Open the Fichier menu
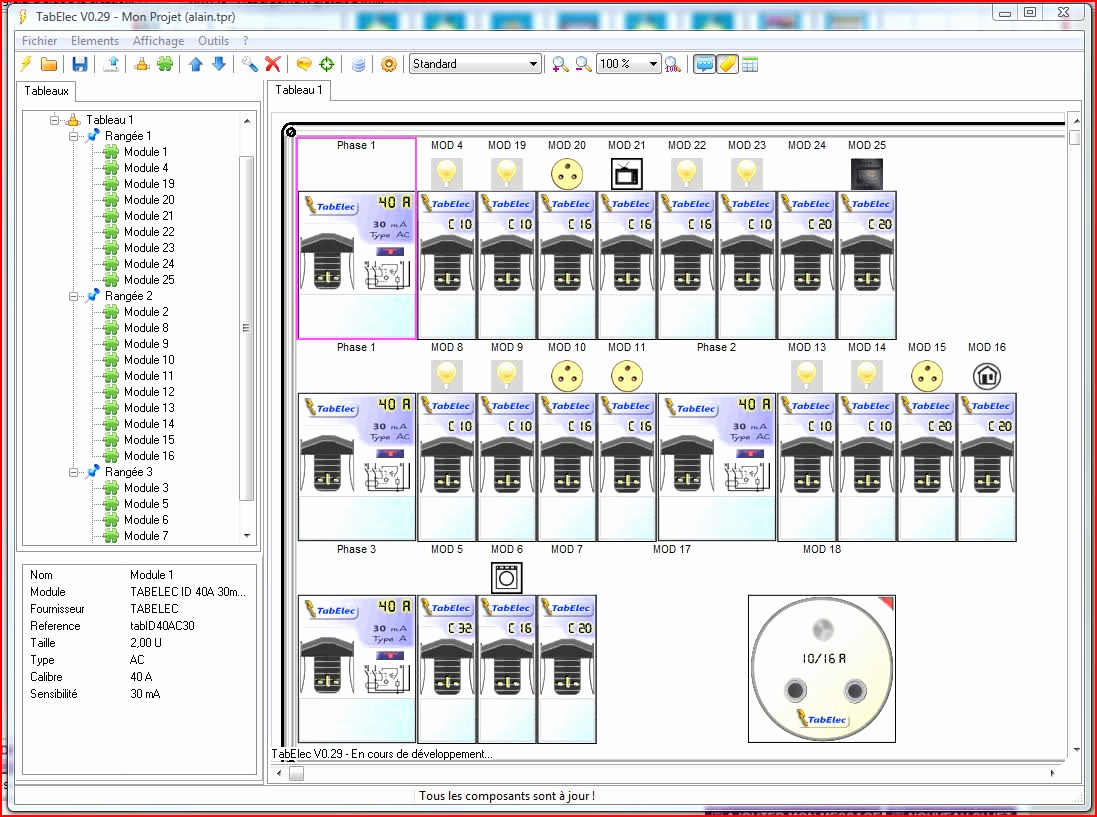This screenshot has height=817, width=1097. (x=39, y=41)
